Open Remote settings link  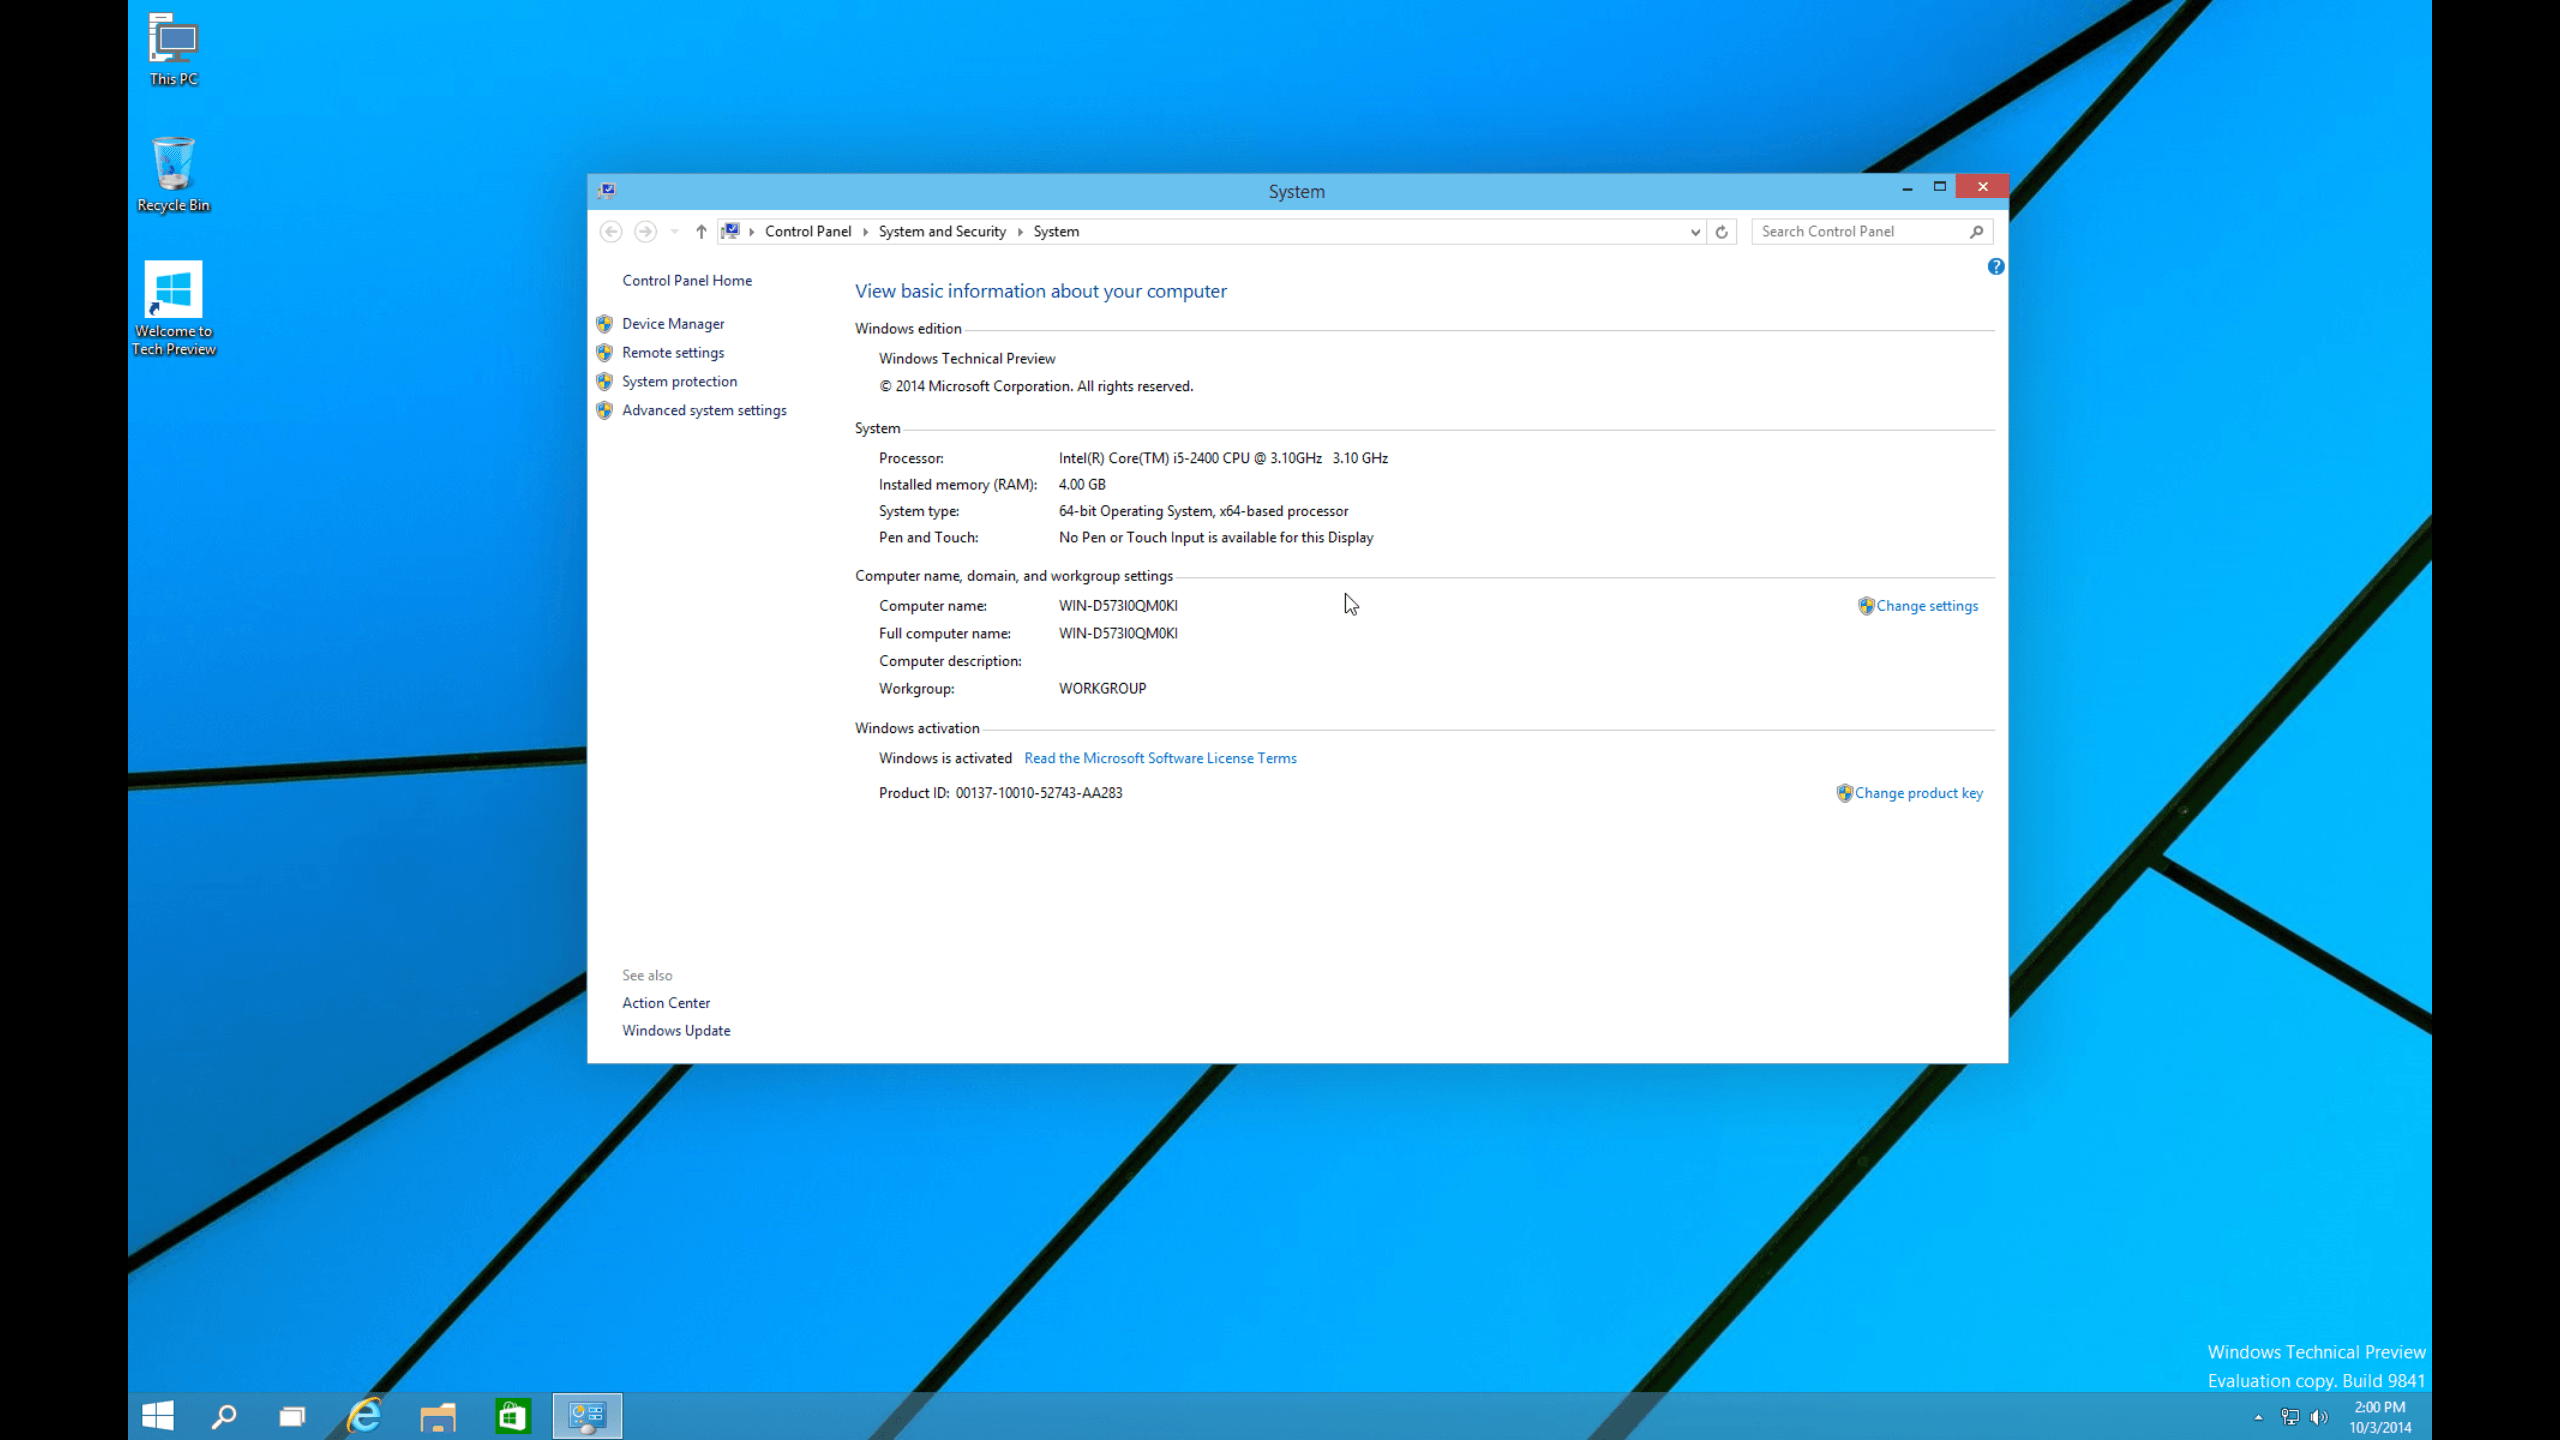tap(673, 353)
